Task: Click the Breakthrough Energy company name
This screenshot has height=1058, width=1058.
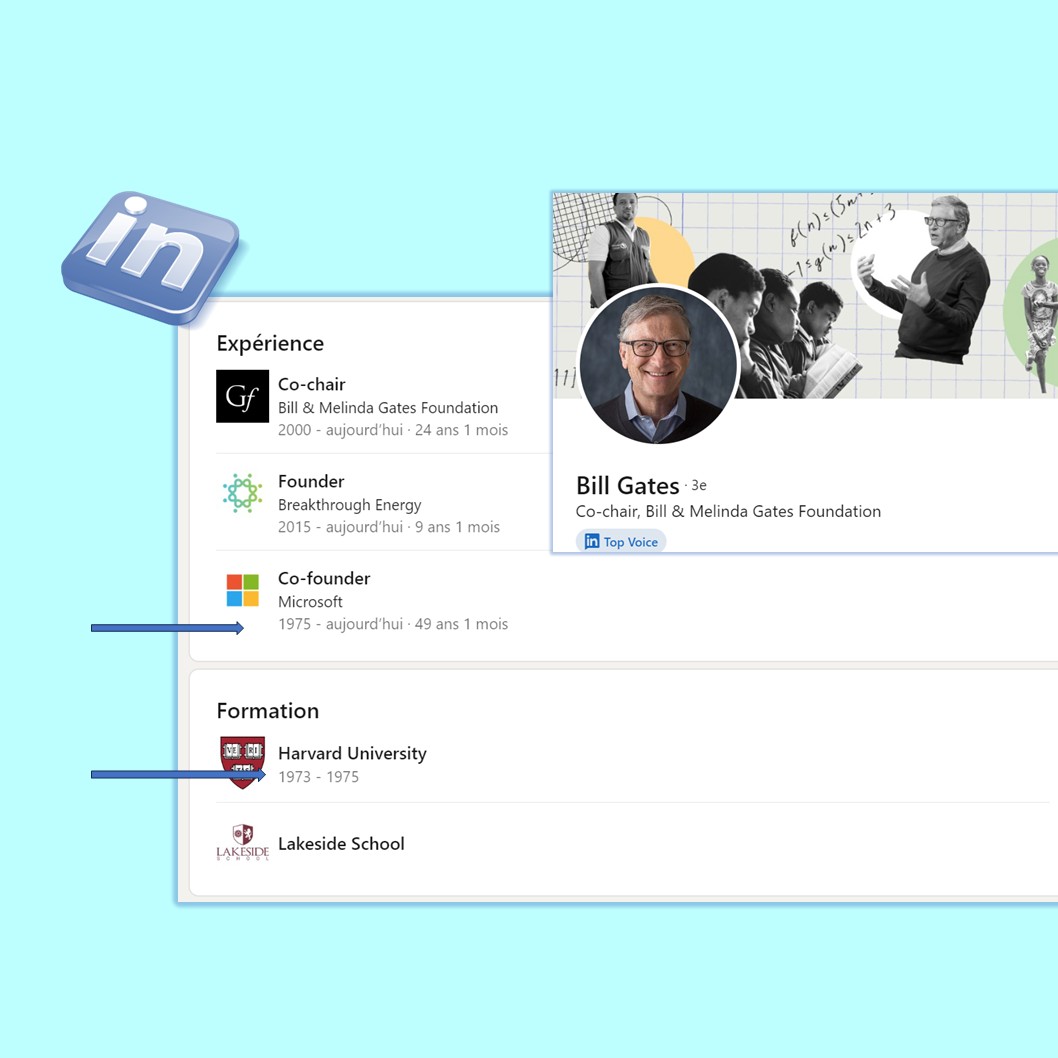Action: point(350,505)
